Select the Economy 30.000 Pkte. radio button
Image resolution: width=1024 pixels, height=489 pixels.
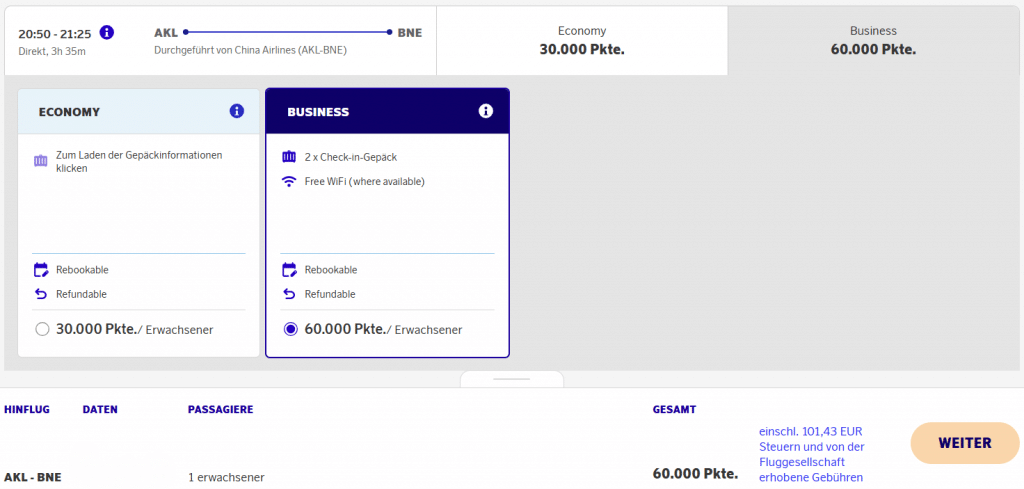(42, 329)
